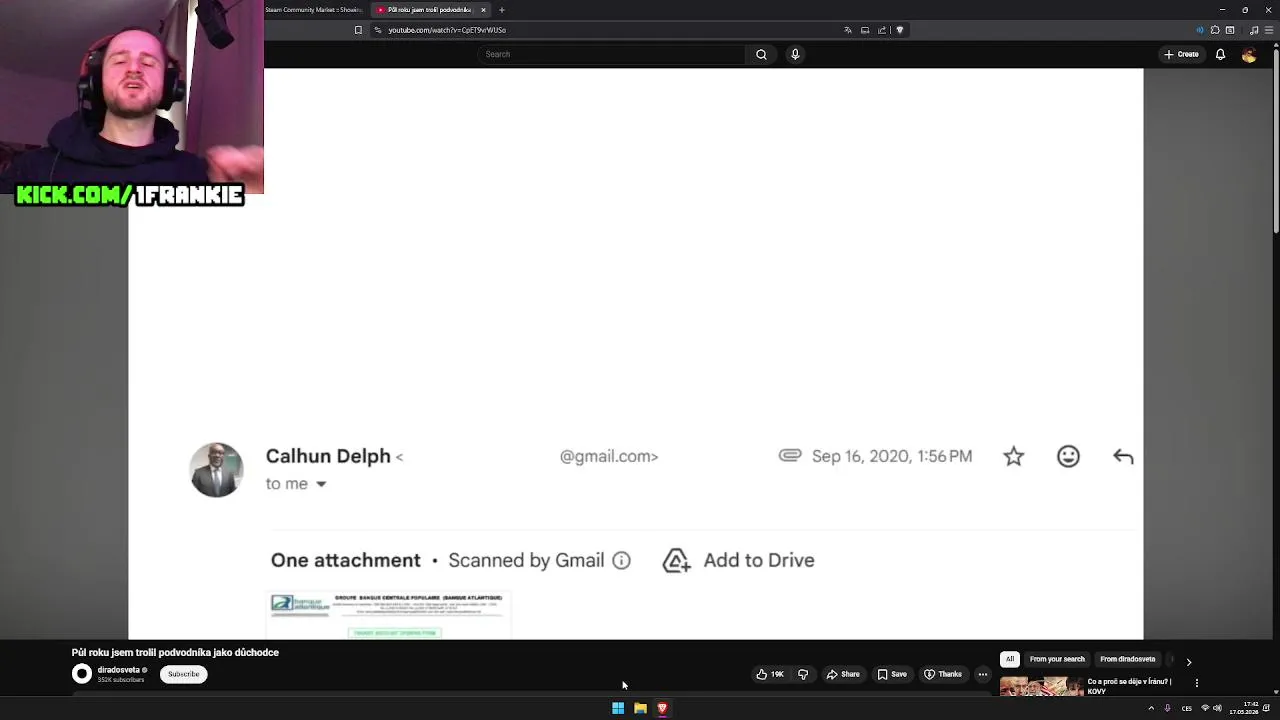Select the All filter chip
The height and width of the screenshot is (720, 1280).
click(x=1010, y=659)
